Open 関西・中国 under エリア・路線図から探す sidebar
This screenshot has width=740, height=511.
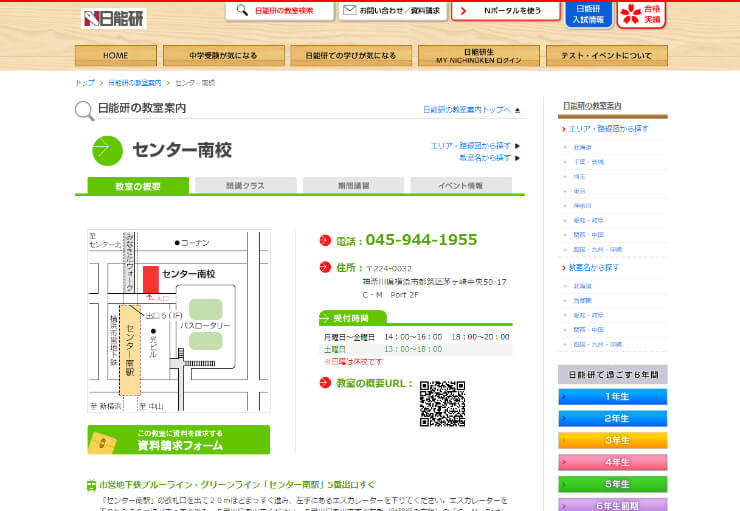(589, 235)
